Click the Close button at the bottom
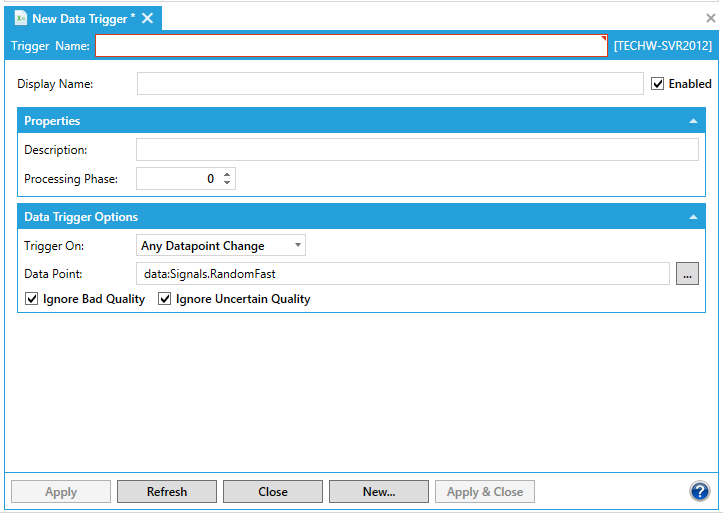723x513 pixels. coord(273,492)
